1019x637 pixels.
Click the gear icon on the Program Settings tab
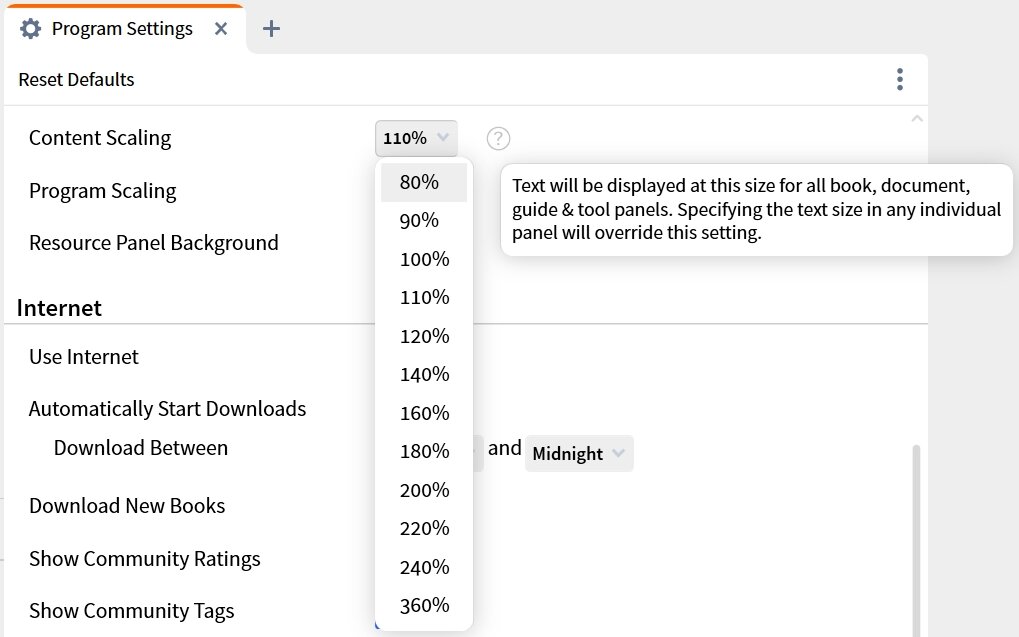click(x=32, y=28)
